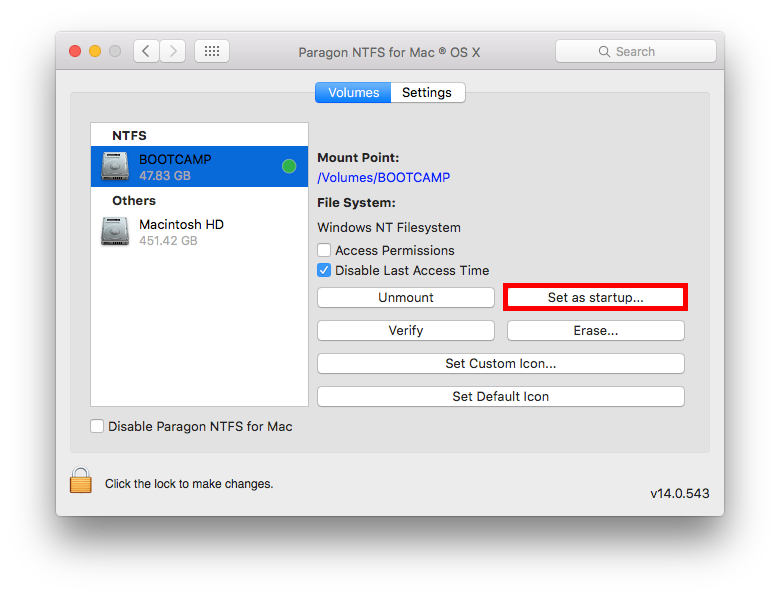Click the BOOTCAMP drive icon
780x596 pixels.
point(115,167)
